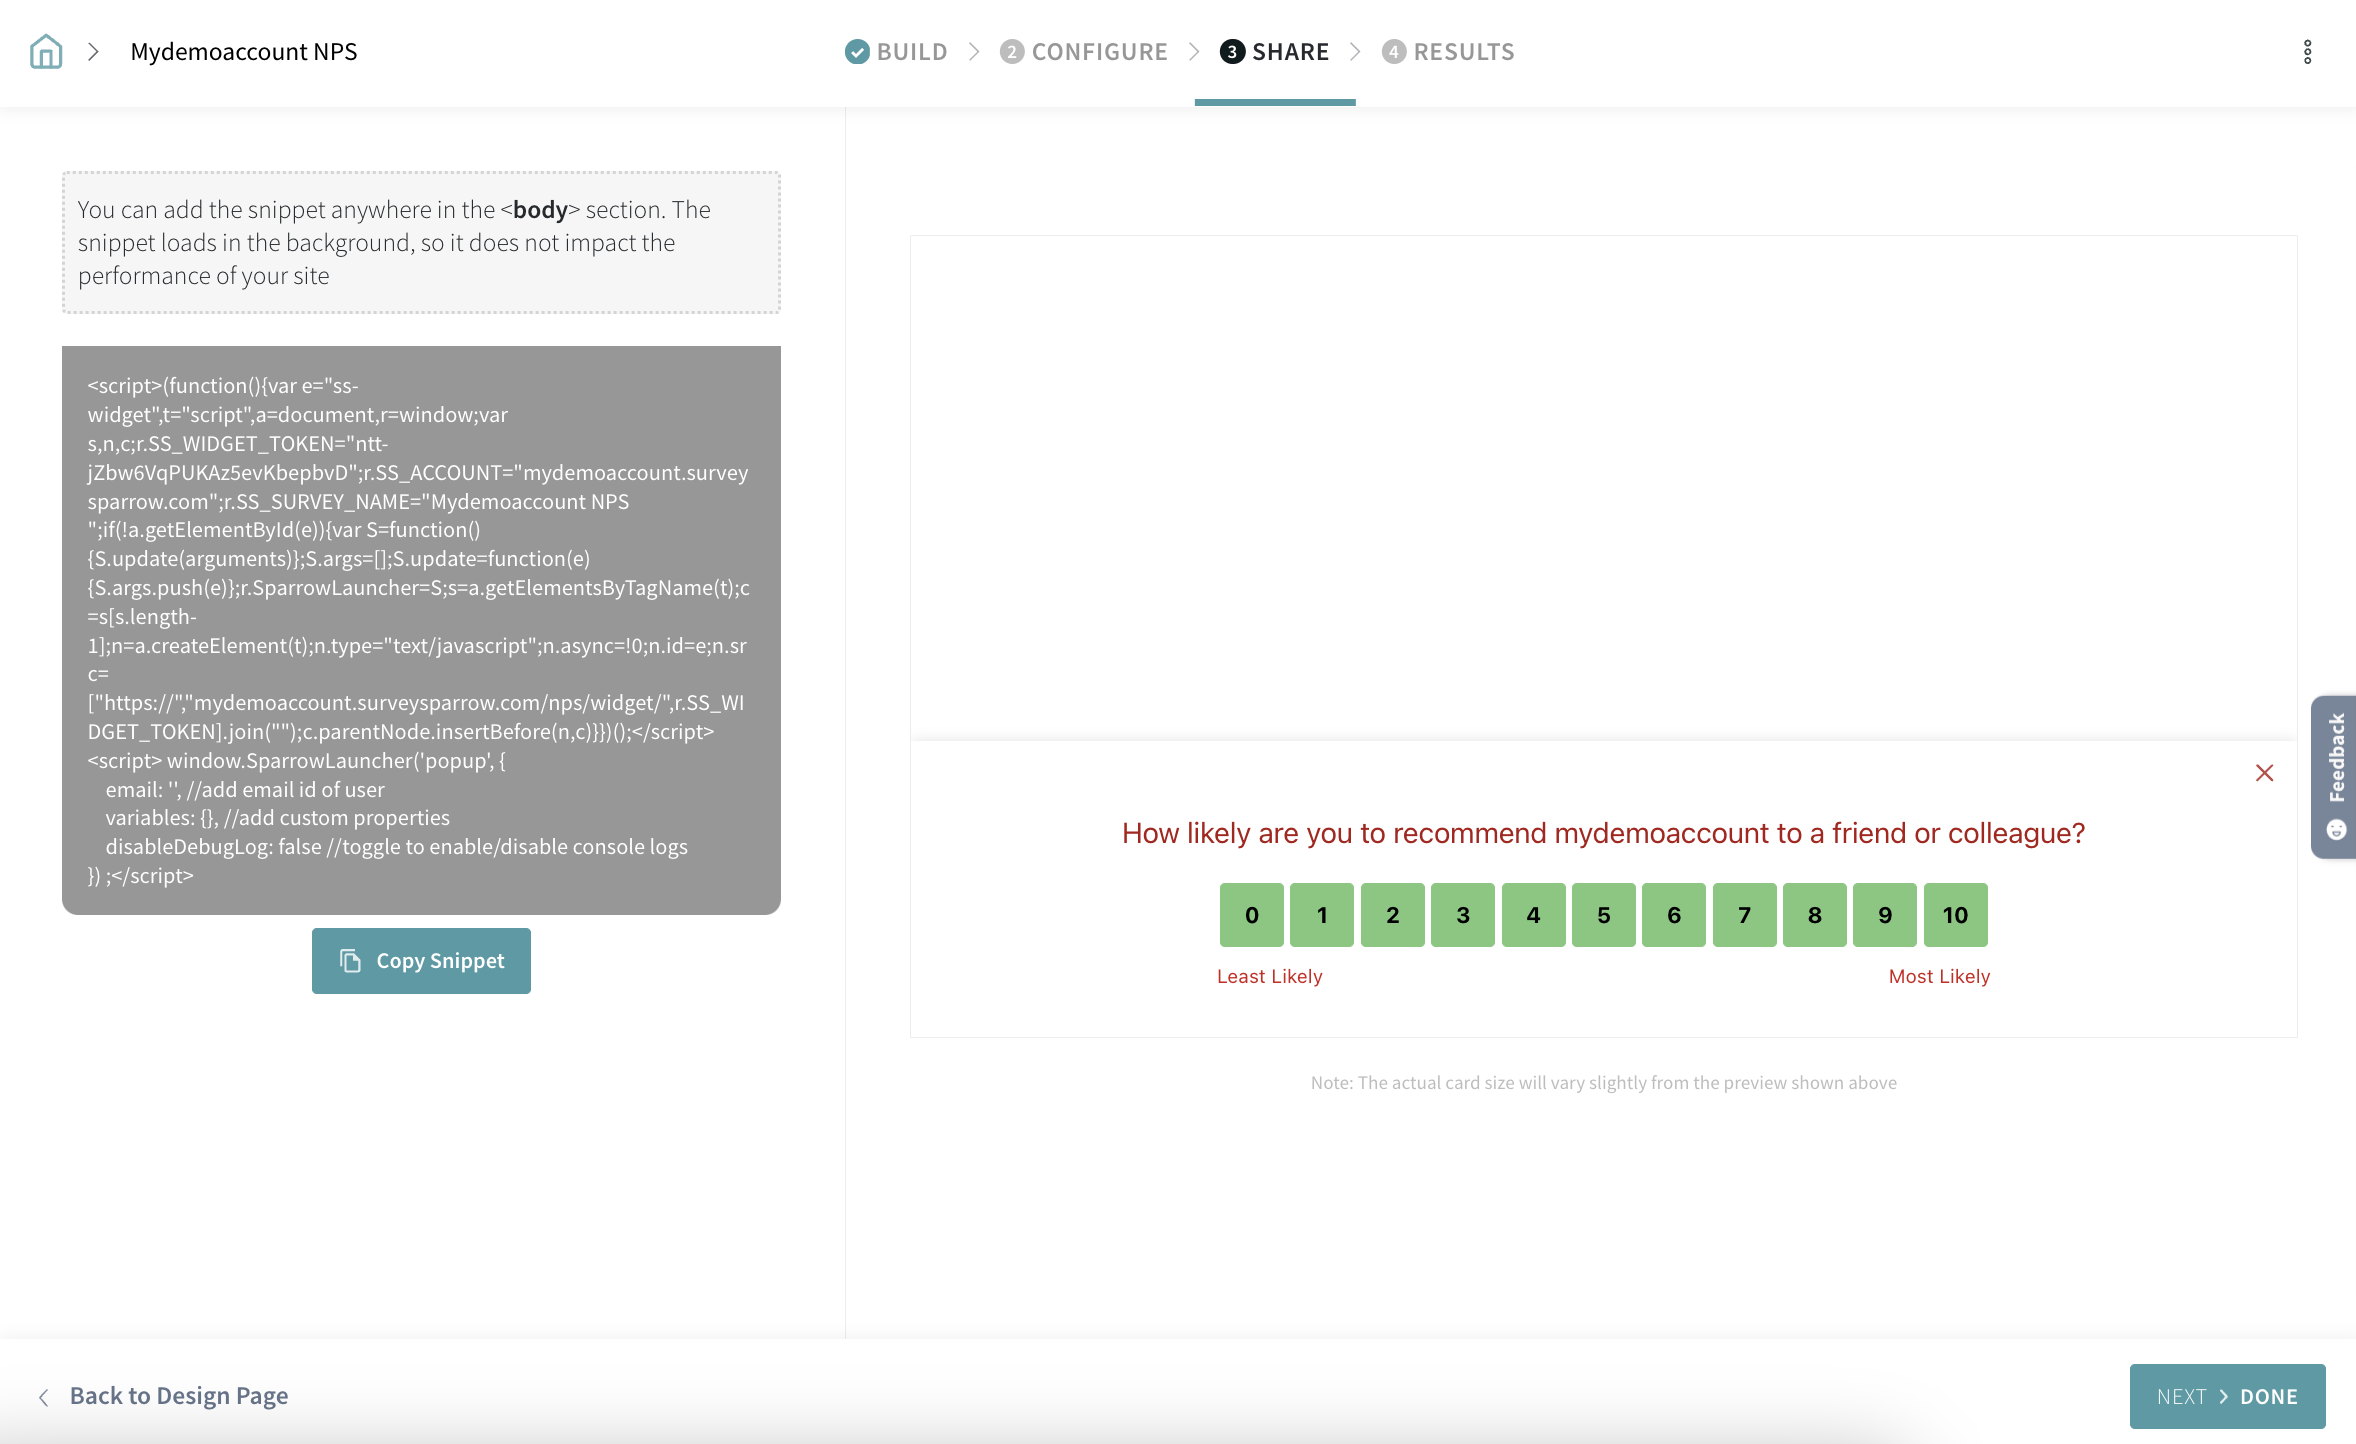This screenshot has width=2356, height=1444.
Task: Click Mydemoaccount NPS breadcrumb title
Action: point(244,52)
